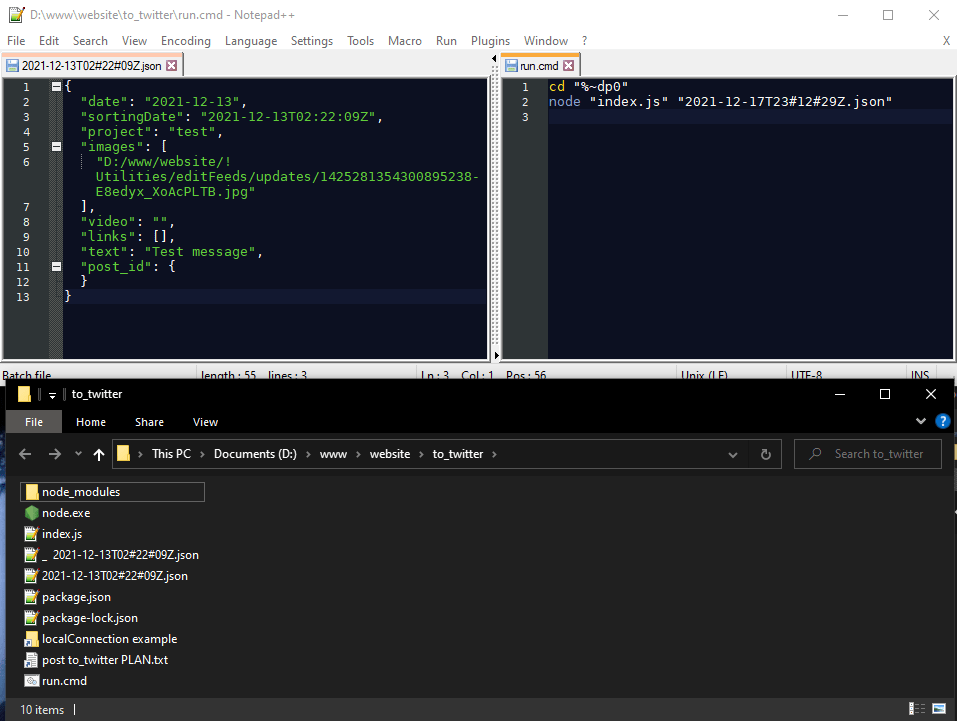Open the Encoding menu
The height and width of the screenshot is (721, 957).
pyautogui.click(x=186, y=41)
